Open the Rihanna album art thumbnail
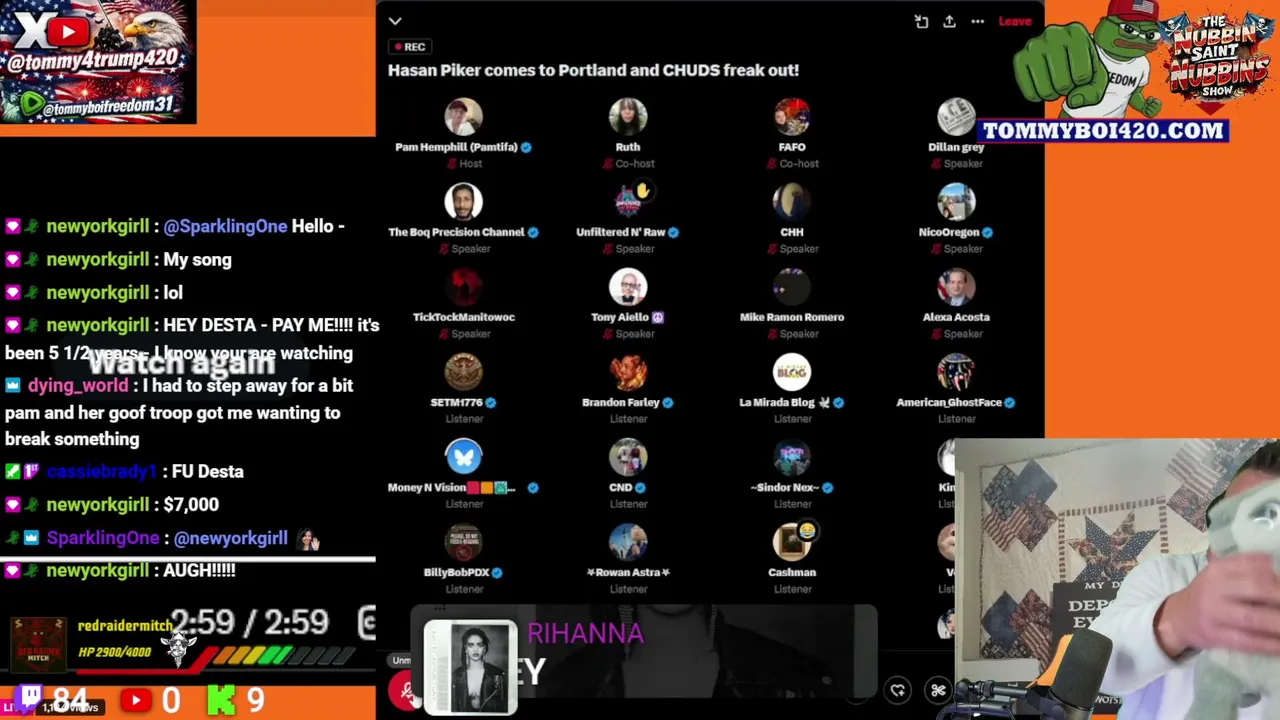Screen dimensions: 1280x720 (x=470, y=667)
